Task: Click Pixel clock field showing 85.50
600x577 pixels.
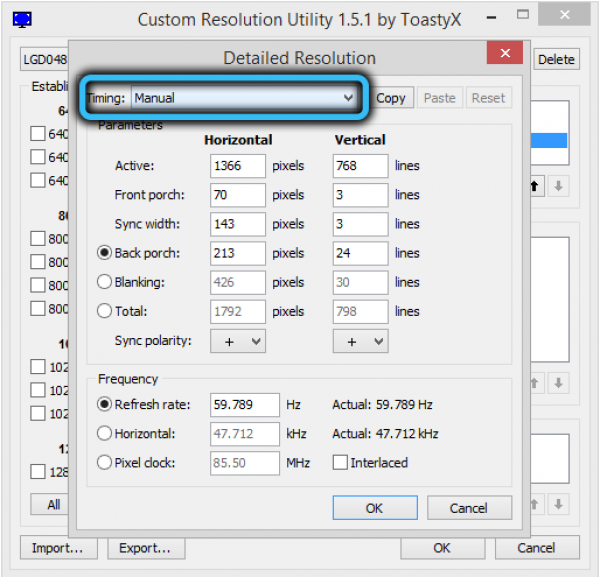Action: tap(245, 463)
